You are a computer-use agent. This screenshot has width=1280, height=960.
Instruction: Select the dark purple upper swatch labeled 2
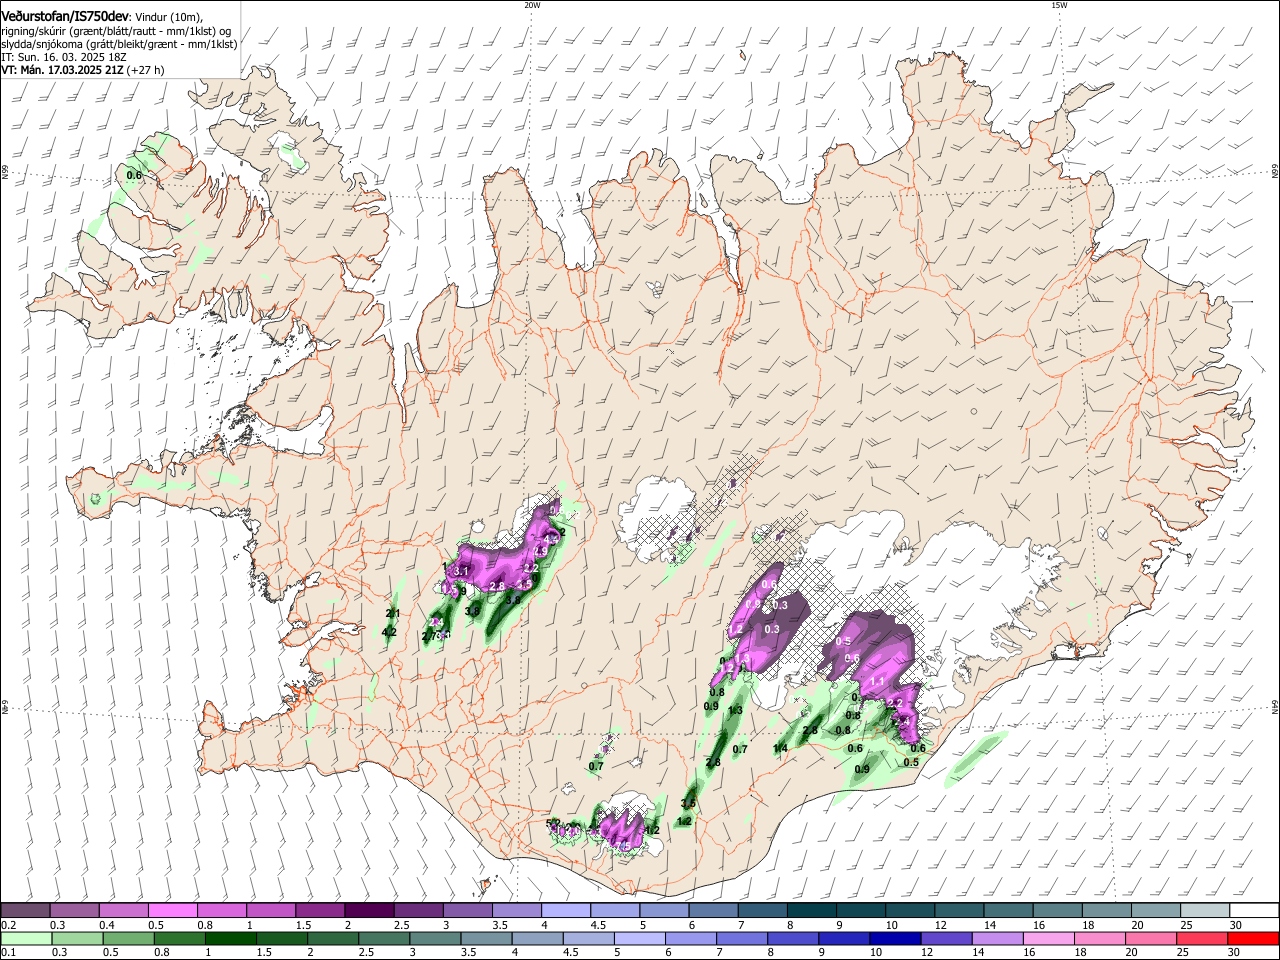point(370,910)
